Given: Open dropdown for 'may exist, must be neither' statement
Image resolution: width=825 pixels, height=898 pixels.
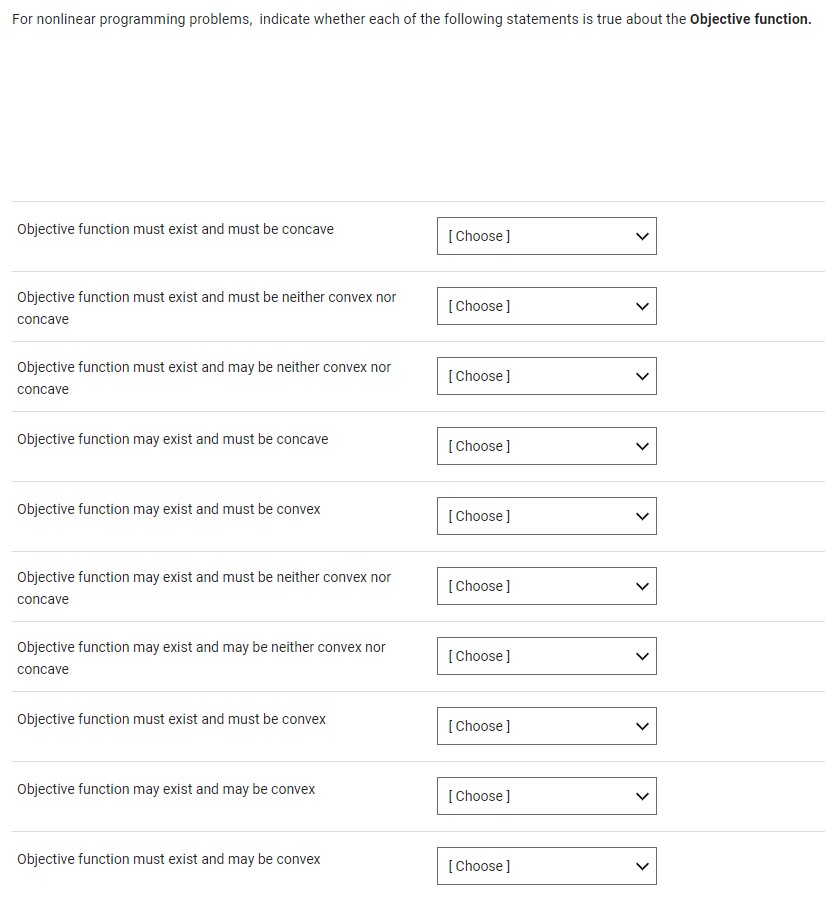Looking at the screenshot, I should [546, 586].
